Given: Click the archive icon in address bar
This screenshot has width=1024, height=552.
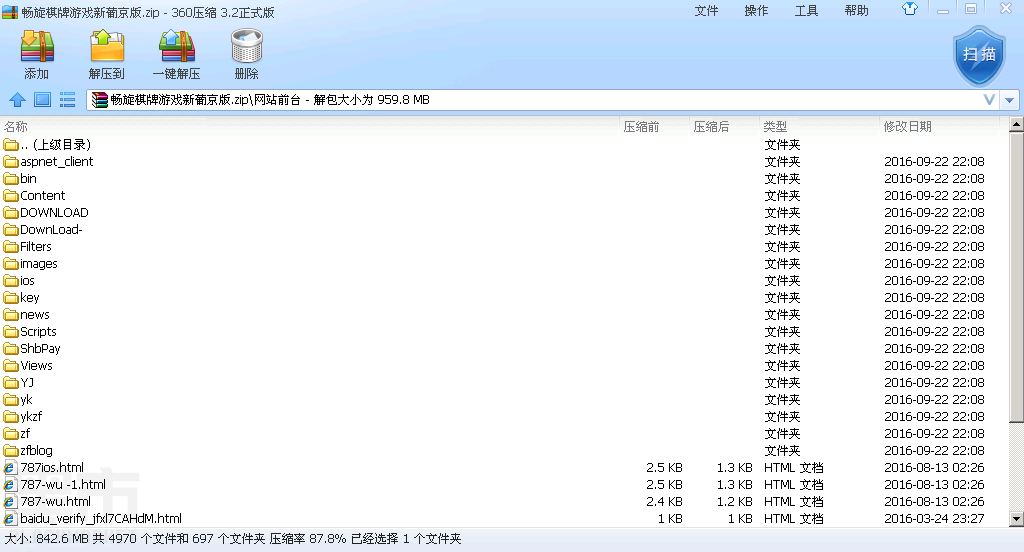Looking at the screenshot, I should pos(99,100).
